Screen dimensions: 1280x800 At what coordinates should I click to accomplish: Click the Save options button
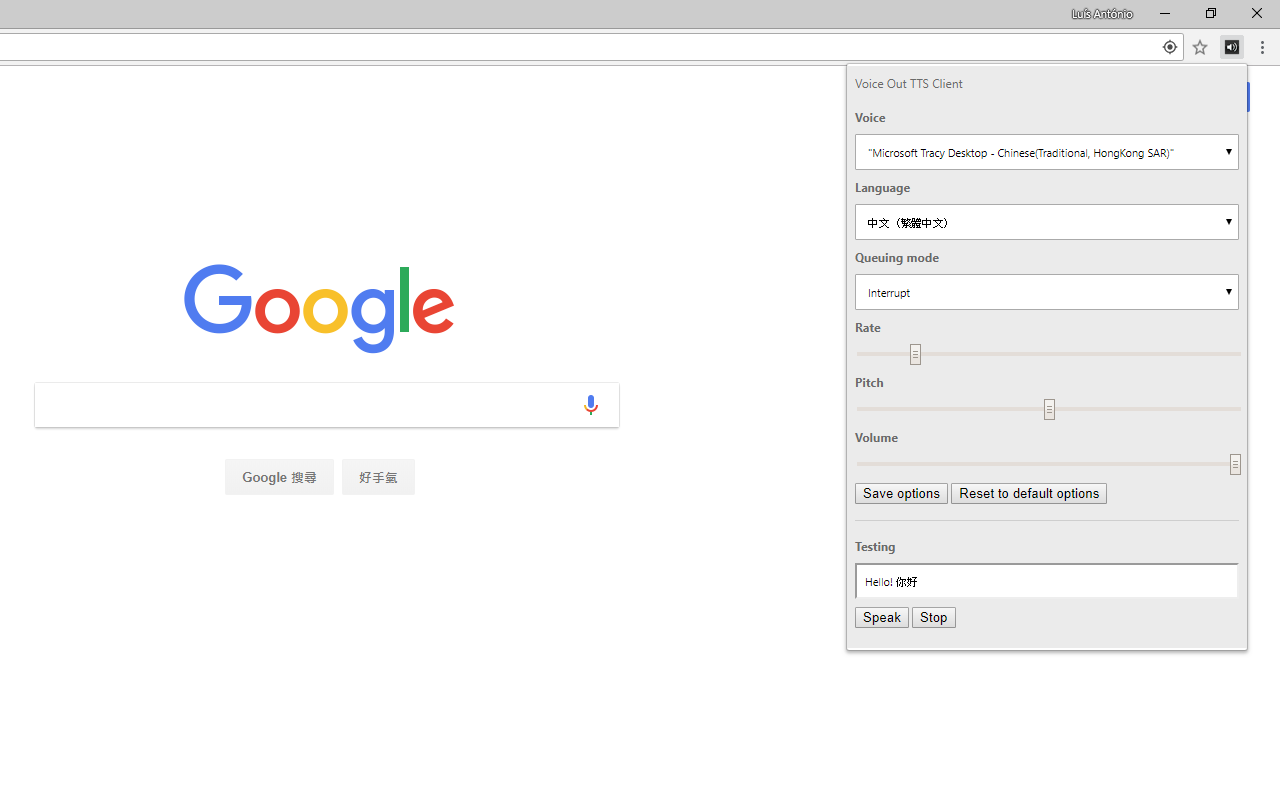coord(901,493)
